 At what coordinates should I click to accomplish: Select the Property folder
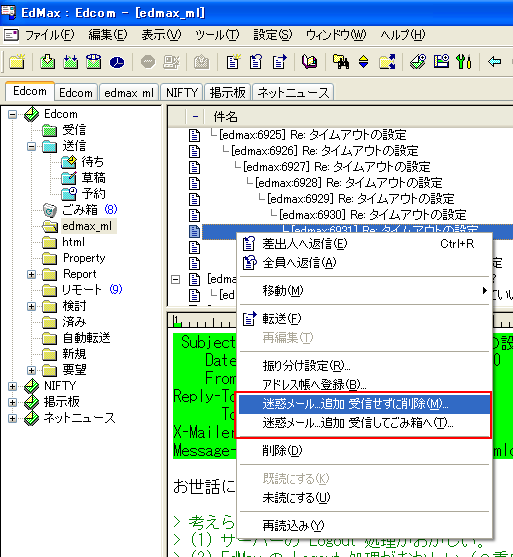[84, 258]
